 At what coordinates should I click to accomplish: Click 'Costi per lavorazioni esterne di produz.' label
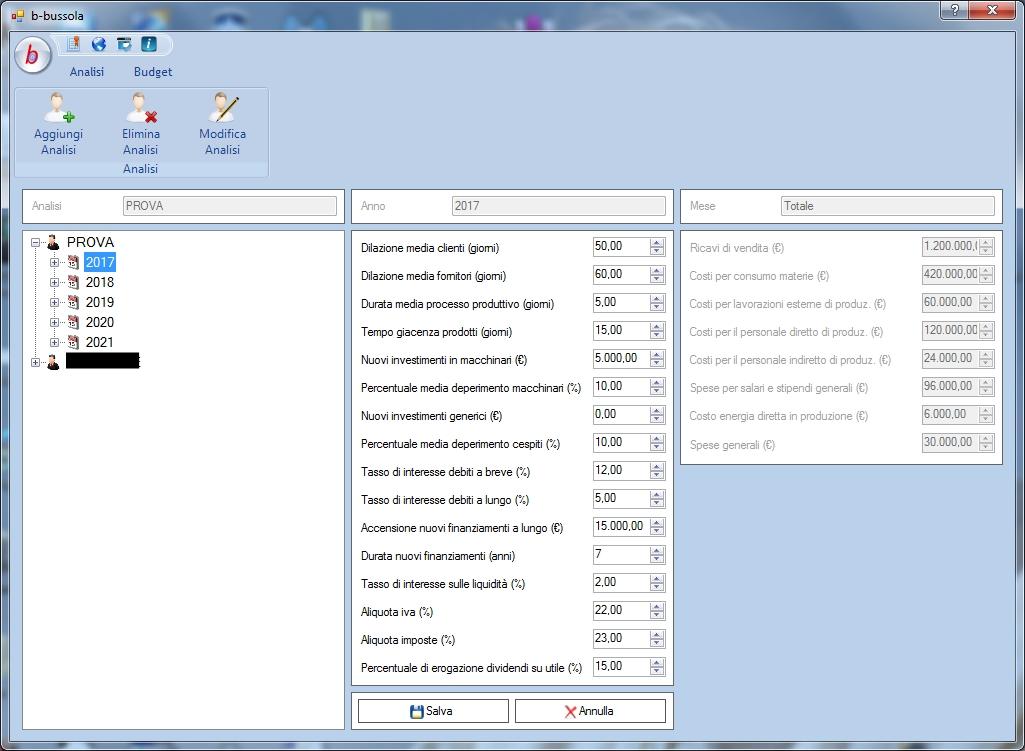click(788, 304)
